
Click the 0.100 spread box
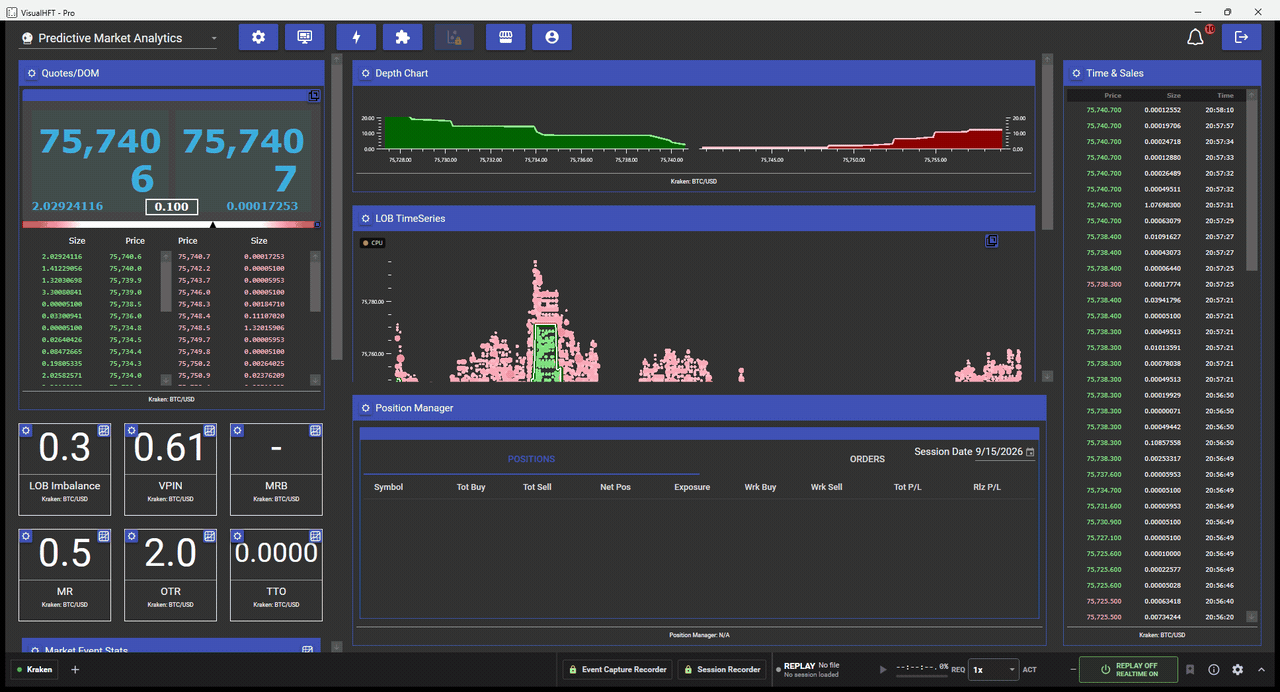[171, 207]
